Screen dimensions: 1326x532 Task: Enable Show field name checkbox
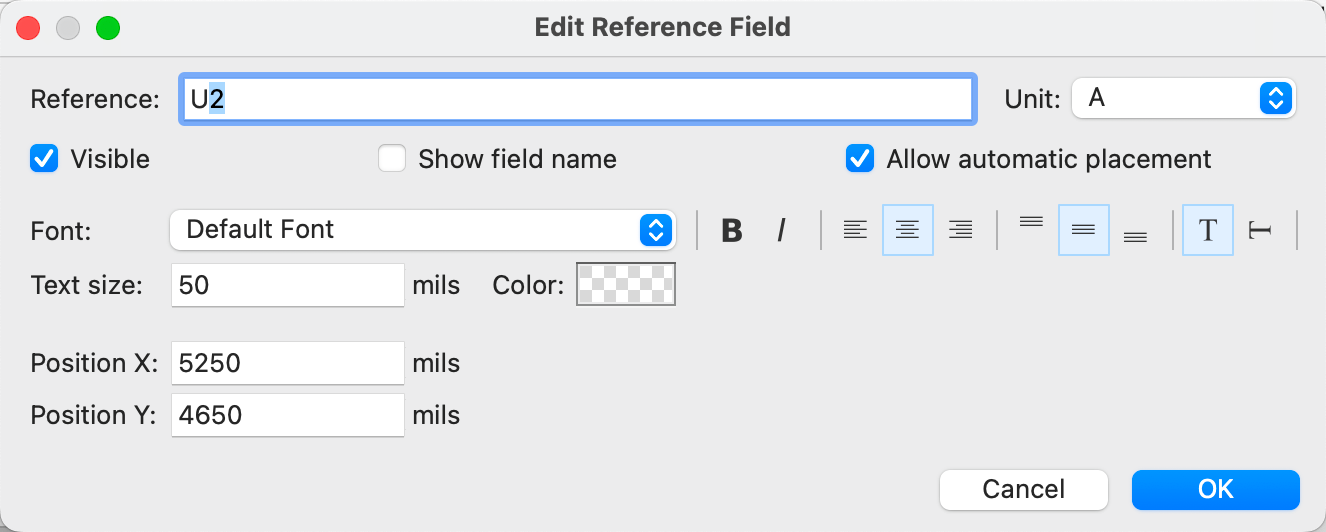[x=392, y=159]
